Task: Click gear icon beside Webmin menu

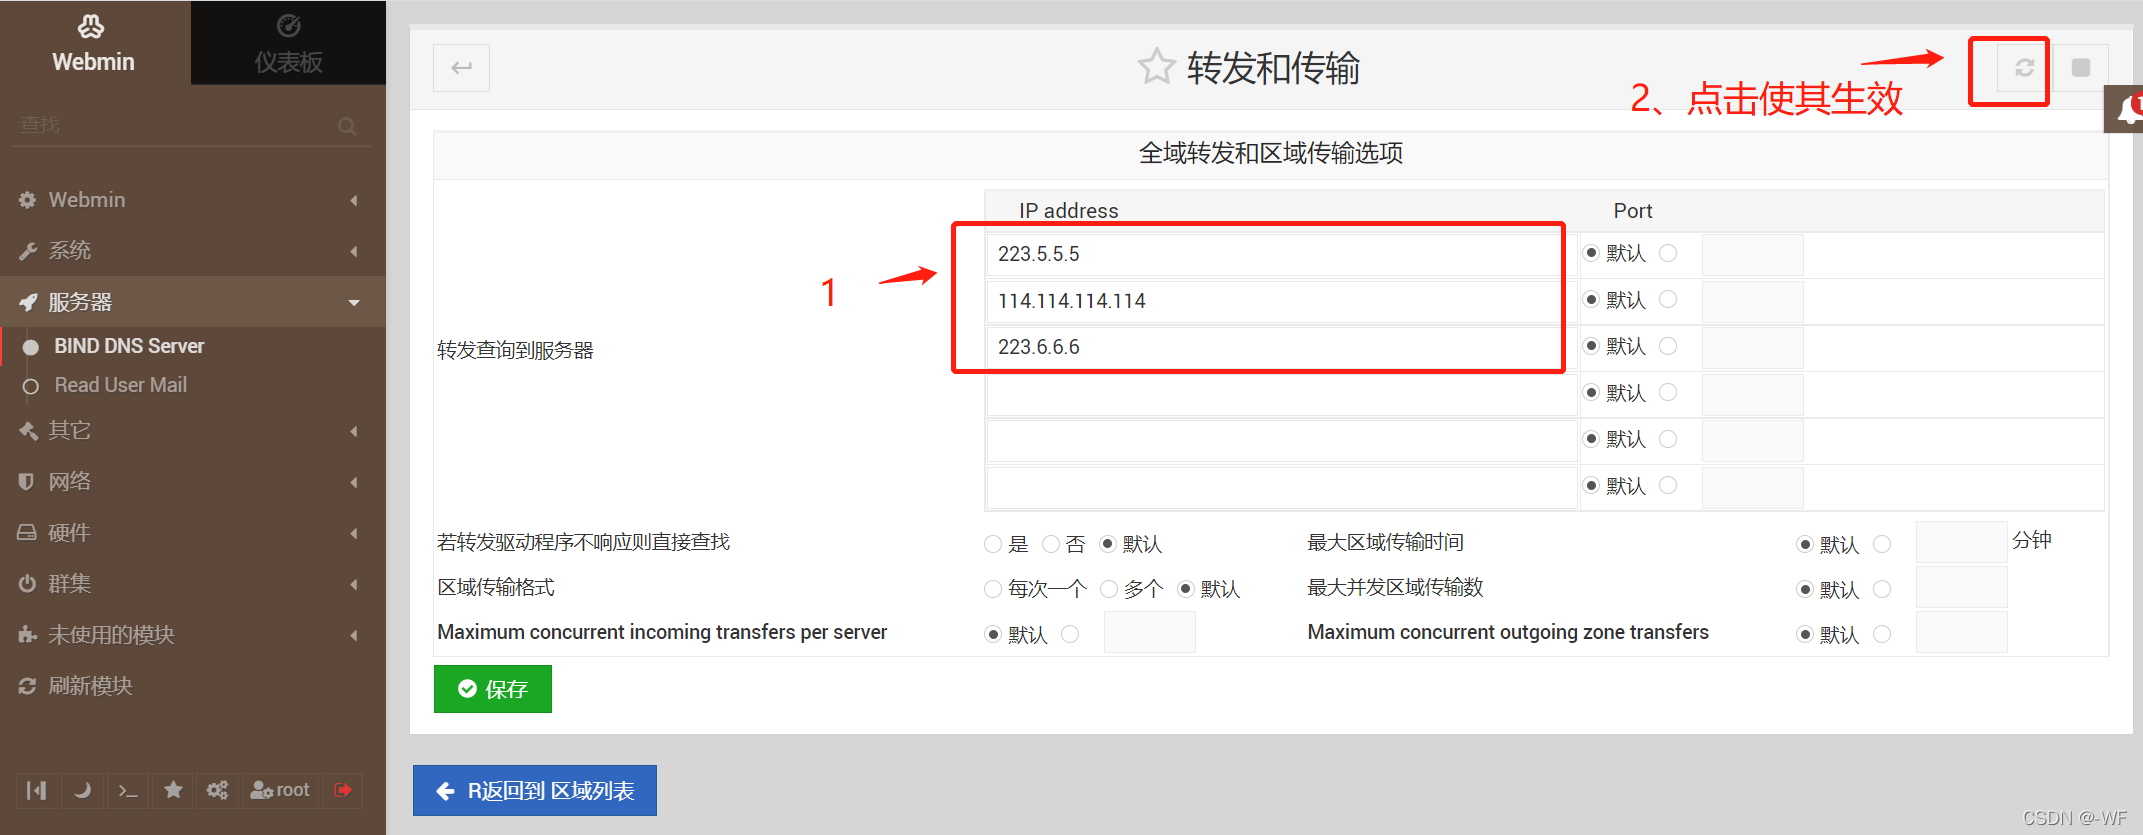Action: point(27,200)
